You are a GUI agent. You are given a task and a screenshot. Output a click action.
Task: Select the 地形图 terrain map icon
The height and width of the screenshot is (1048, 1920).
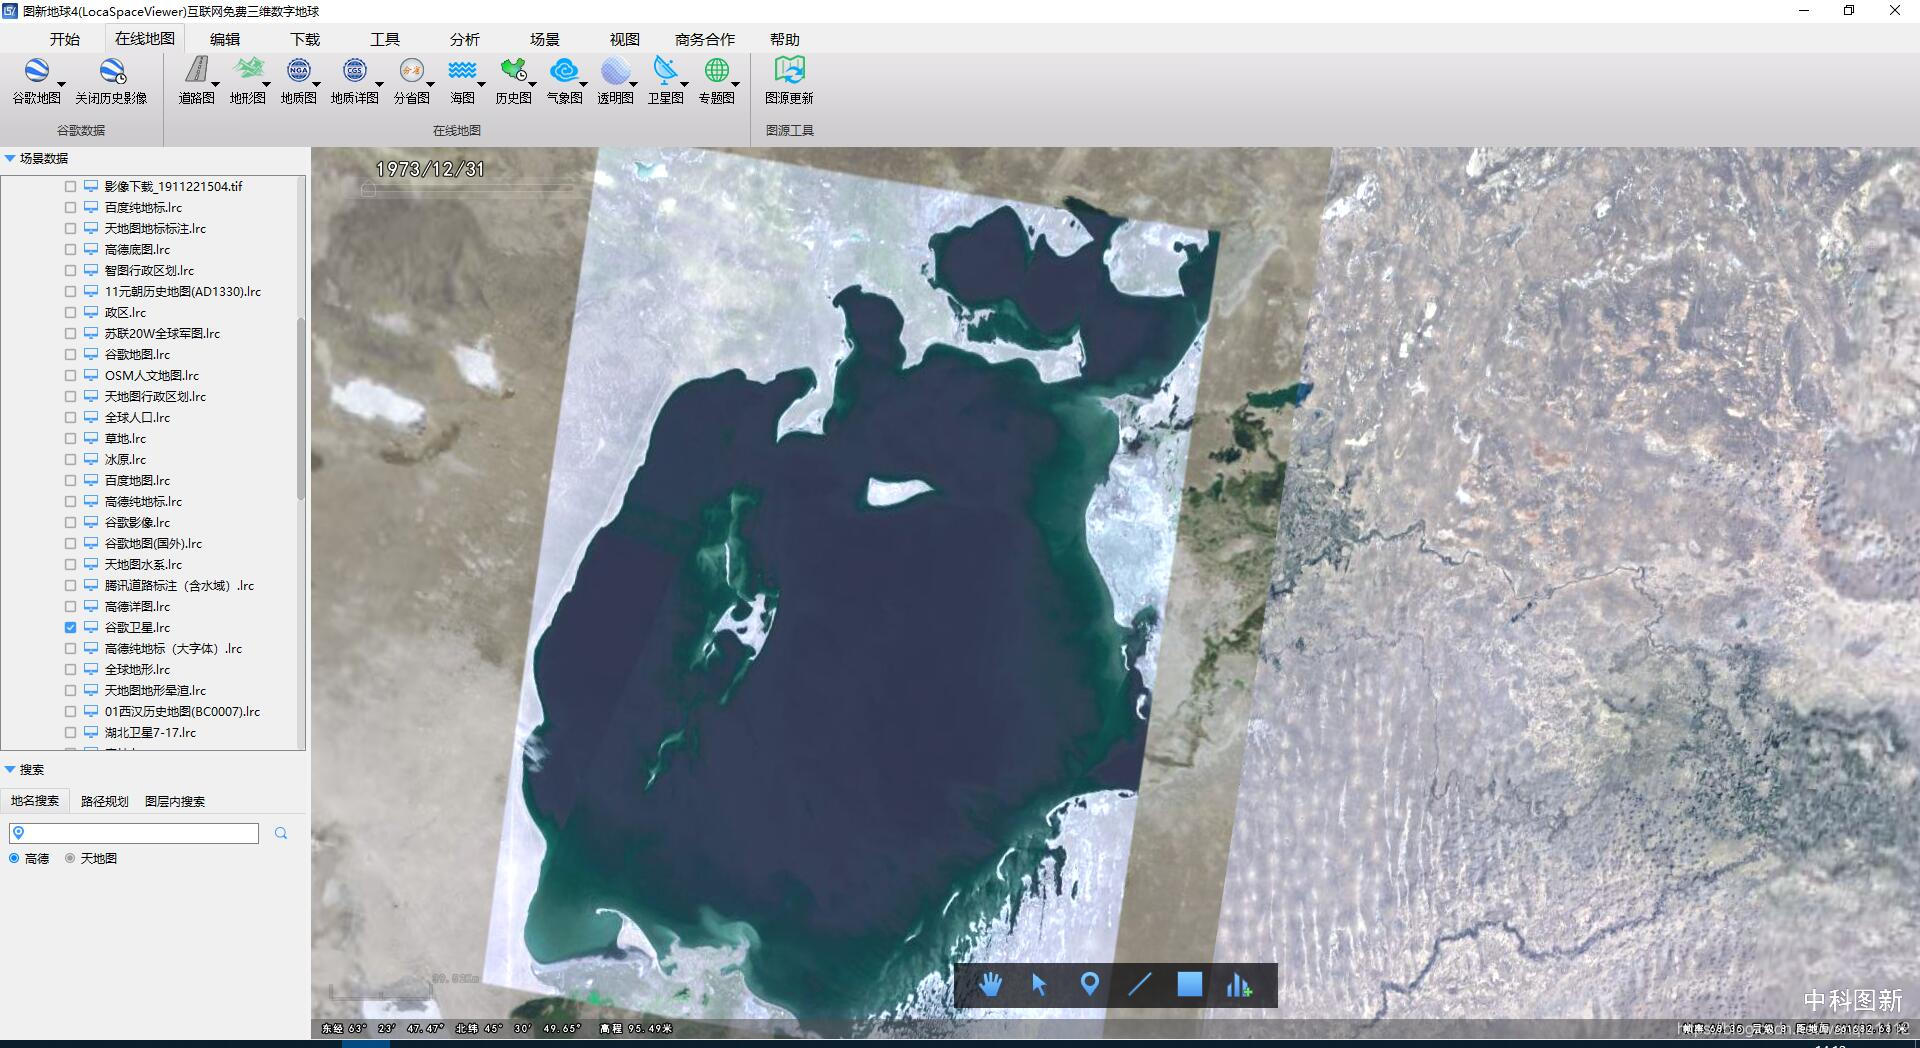point(247,70)
